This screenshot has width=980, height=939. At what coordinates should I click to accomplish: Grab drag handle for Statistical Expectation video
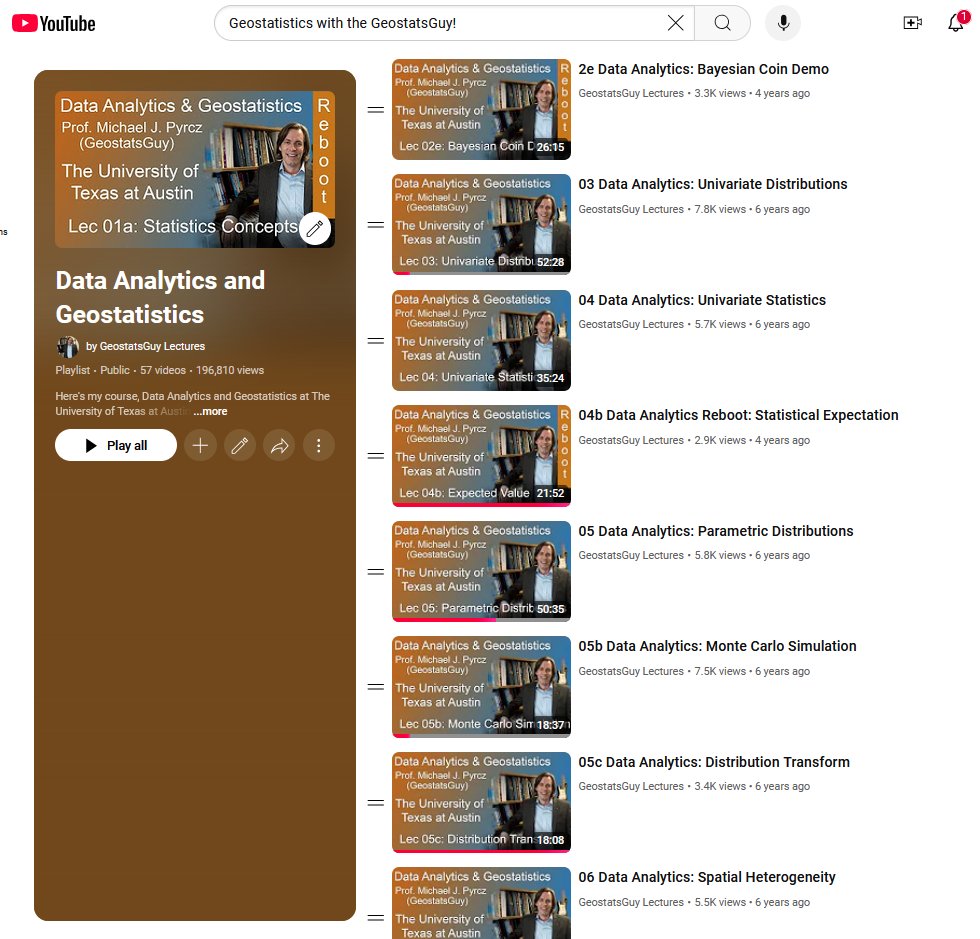(x=376, y=456)
